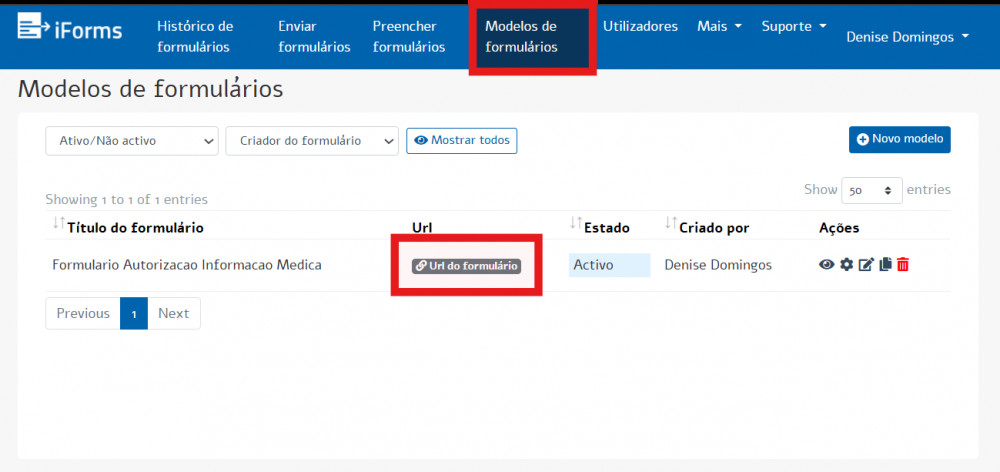Sort by Título do formulário column arrows

pos(57,226)
